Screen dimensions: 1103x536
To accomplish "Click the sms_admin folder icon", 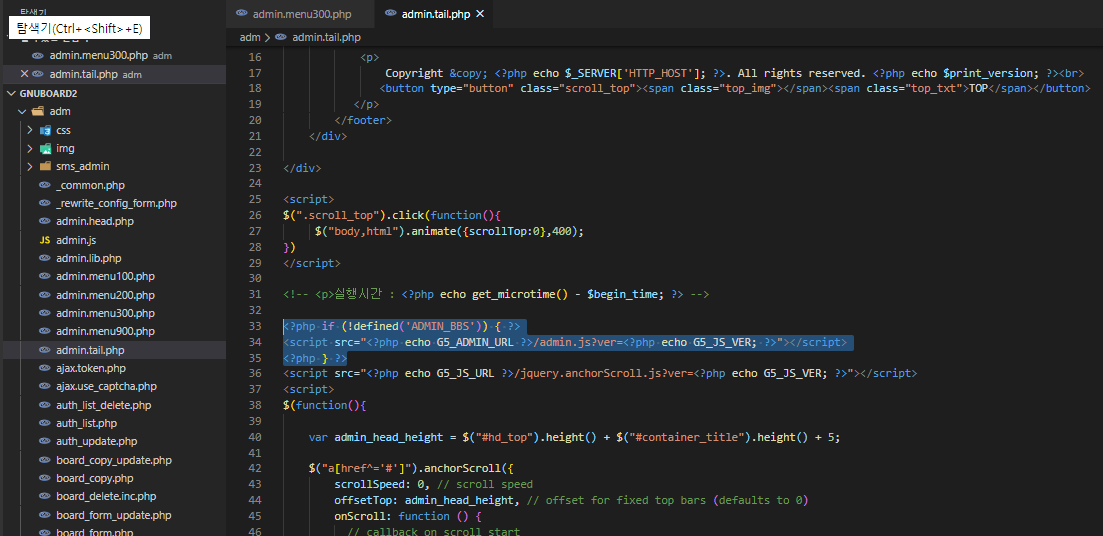I will (45, 166).
